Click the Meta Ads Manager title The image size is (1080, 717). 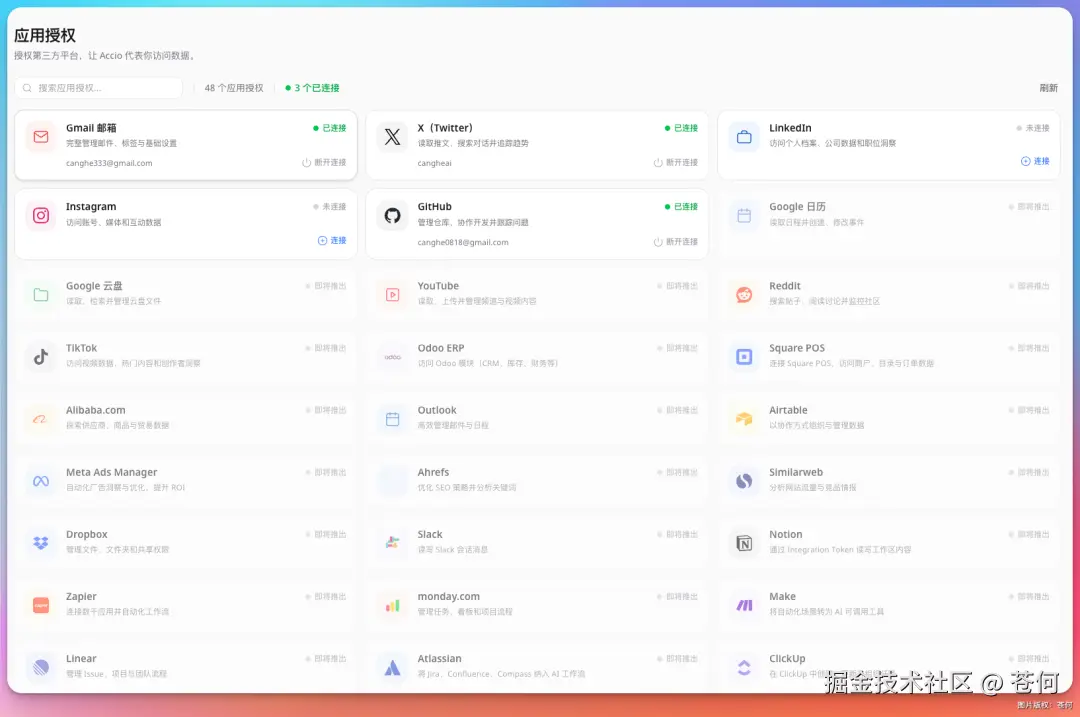tap(112, 472)
